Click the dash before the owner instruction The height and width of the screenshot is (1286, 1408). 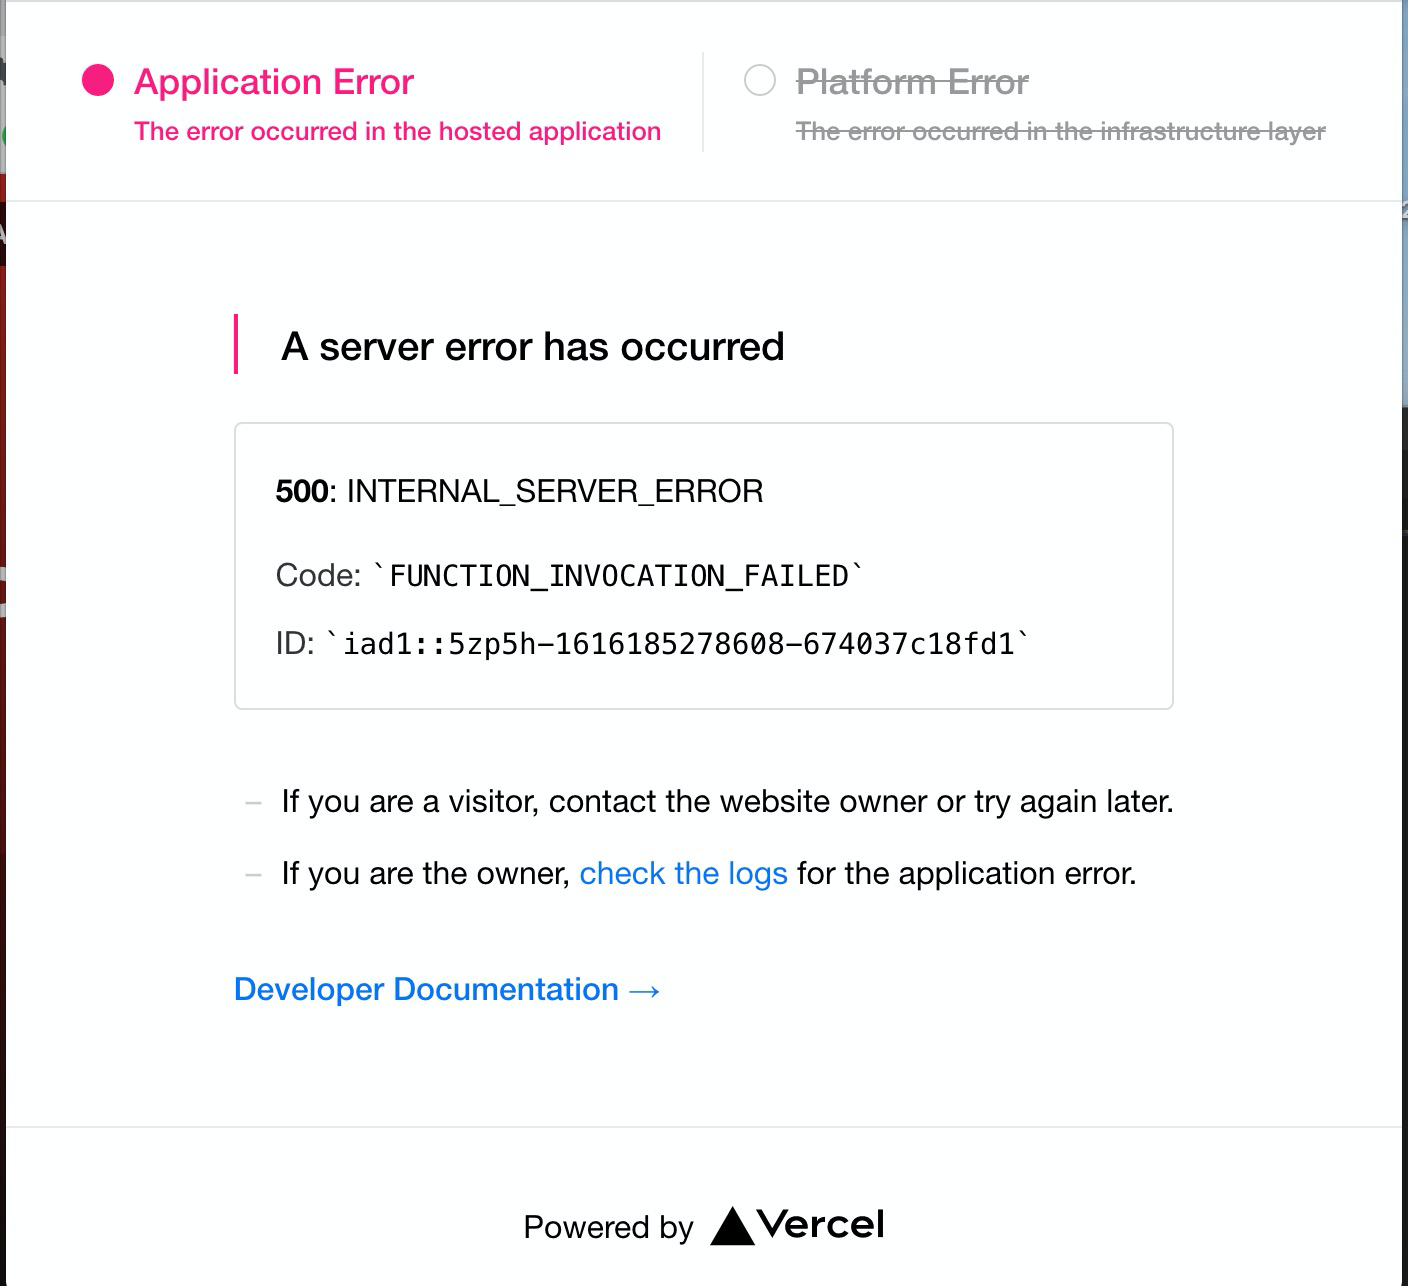pos(252,873)
